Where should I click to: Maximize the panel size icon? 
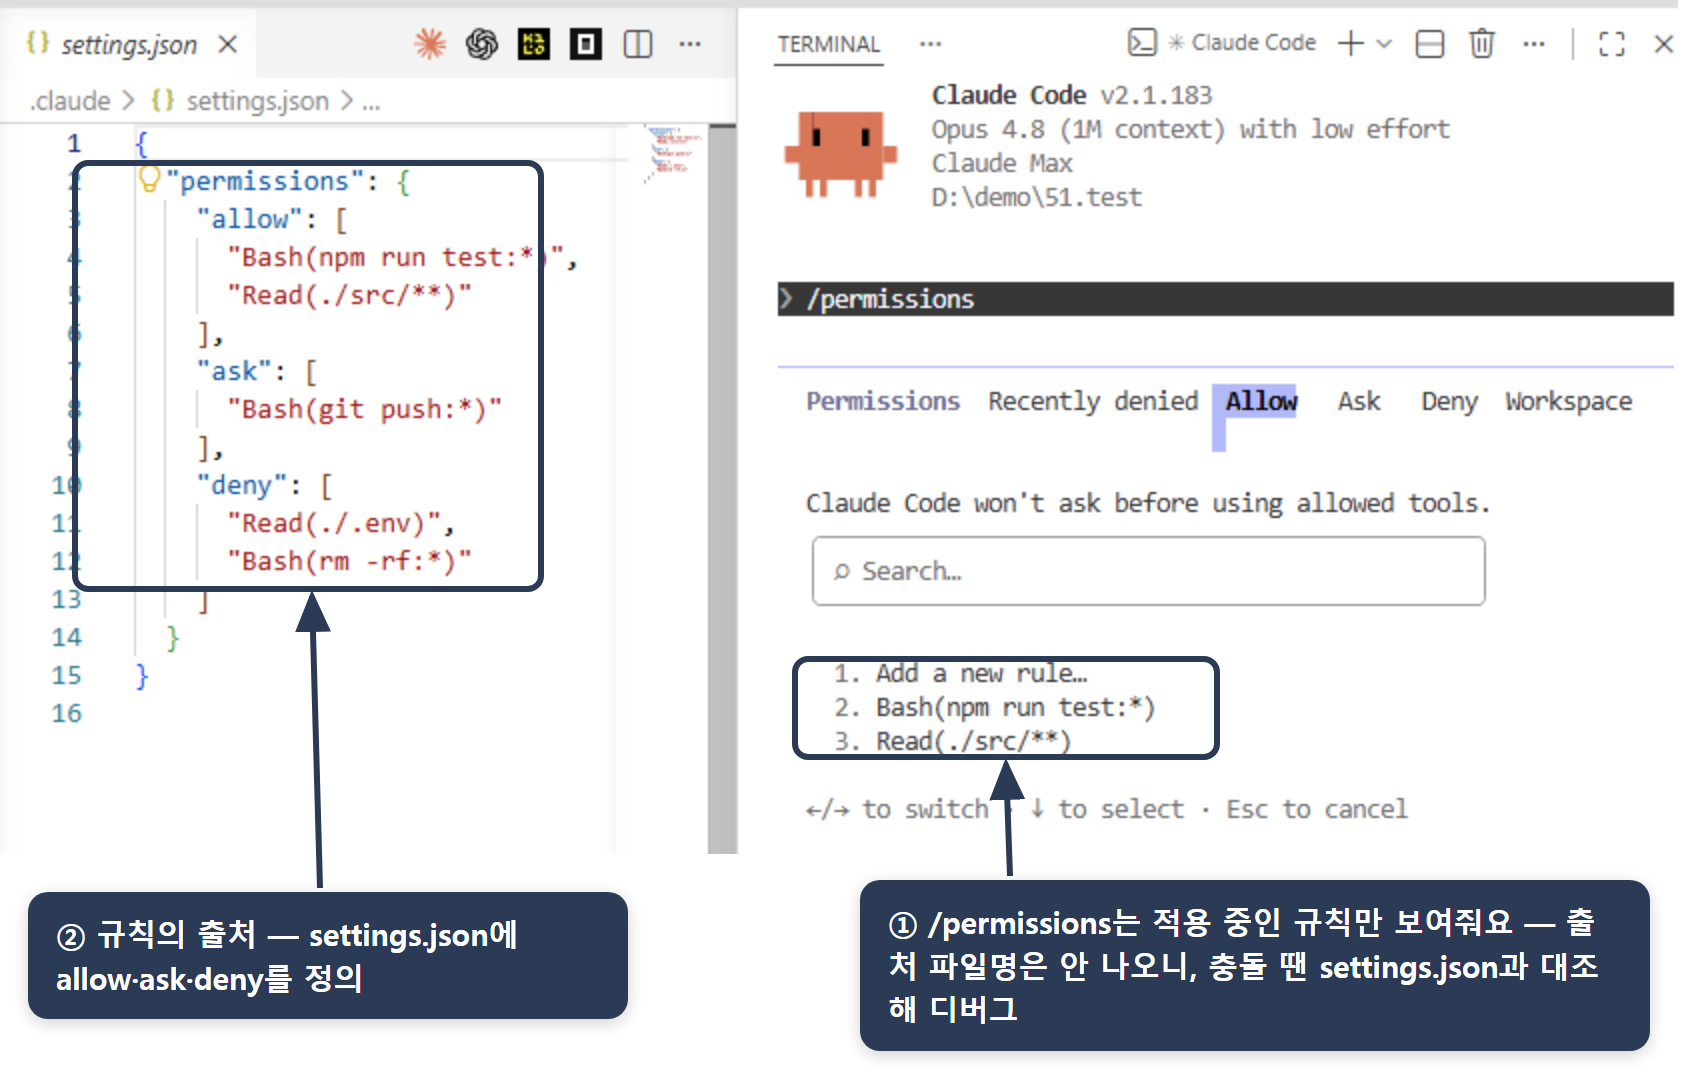(x=1612, y=44)
